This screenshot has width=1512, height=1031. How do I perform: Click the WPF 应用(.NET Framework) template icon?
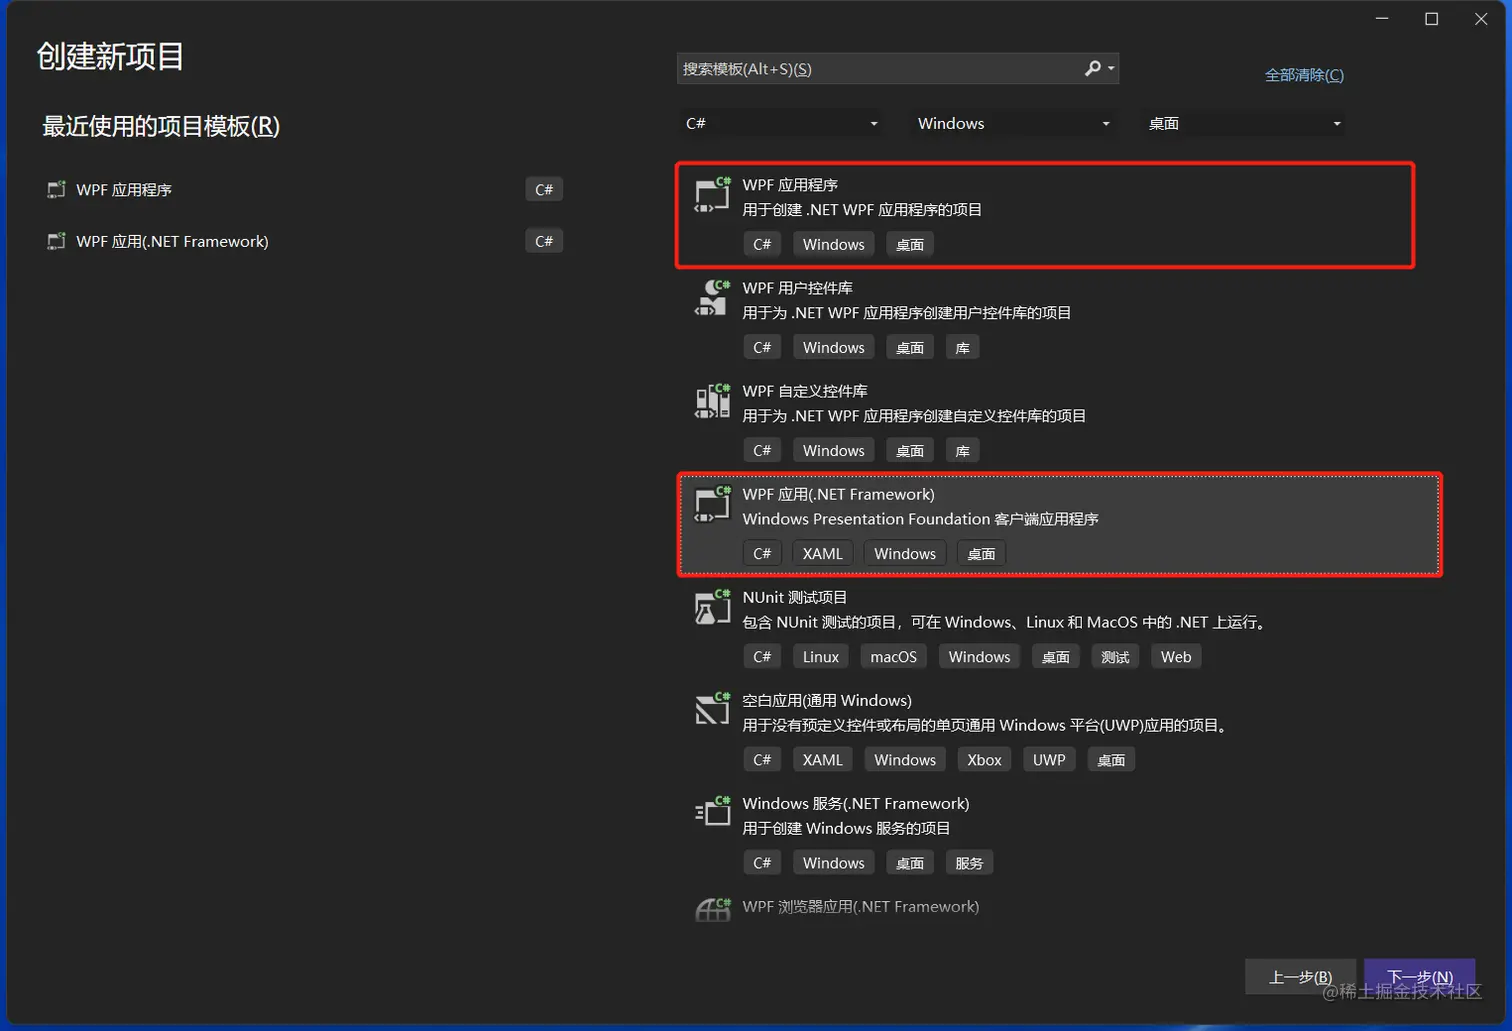coord(711,505)
